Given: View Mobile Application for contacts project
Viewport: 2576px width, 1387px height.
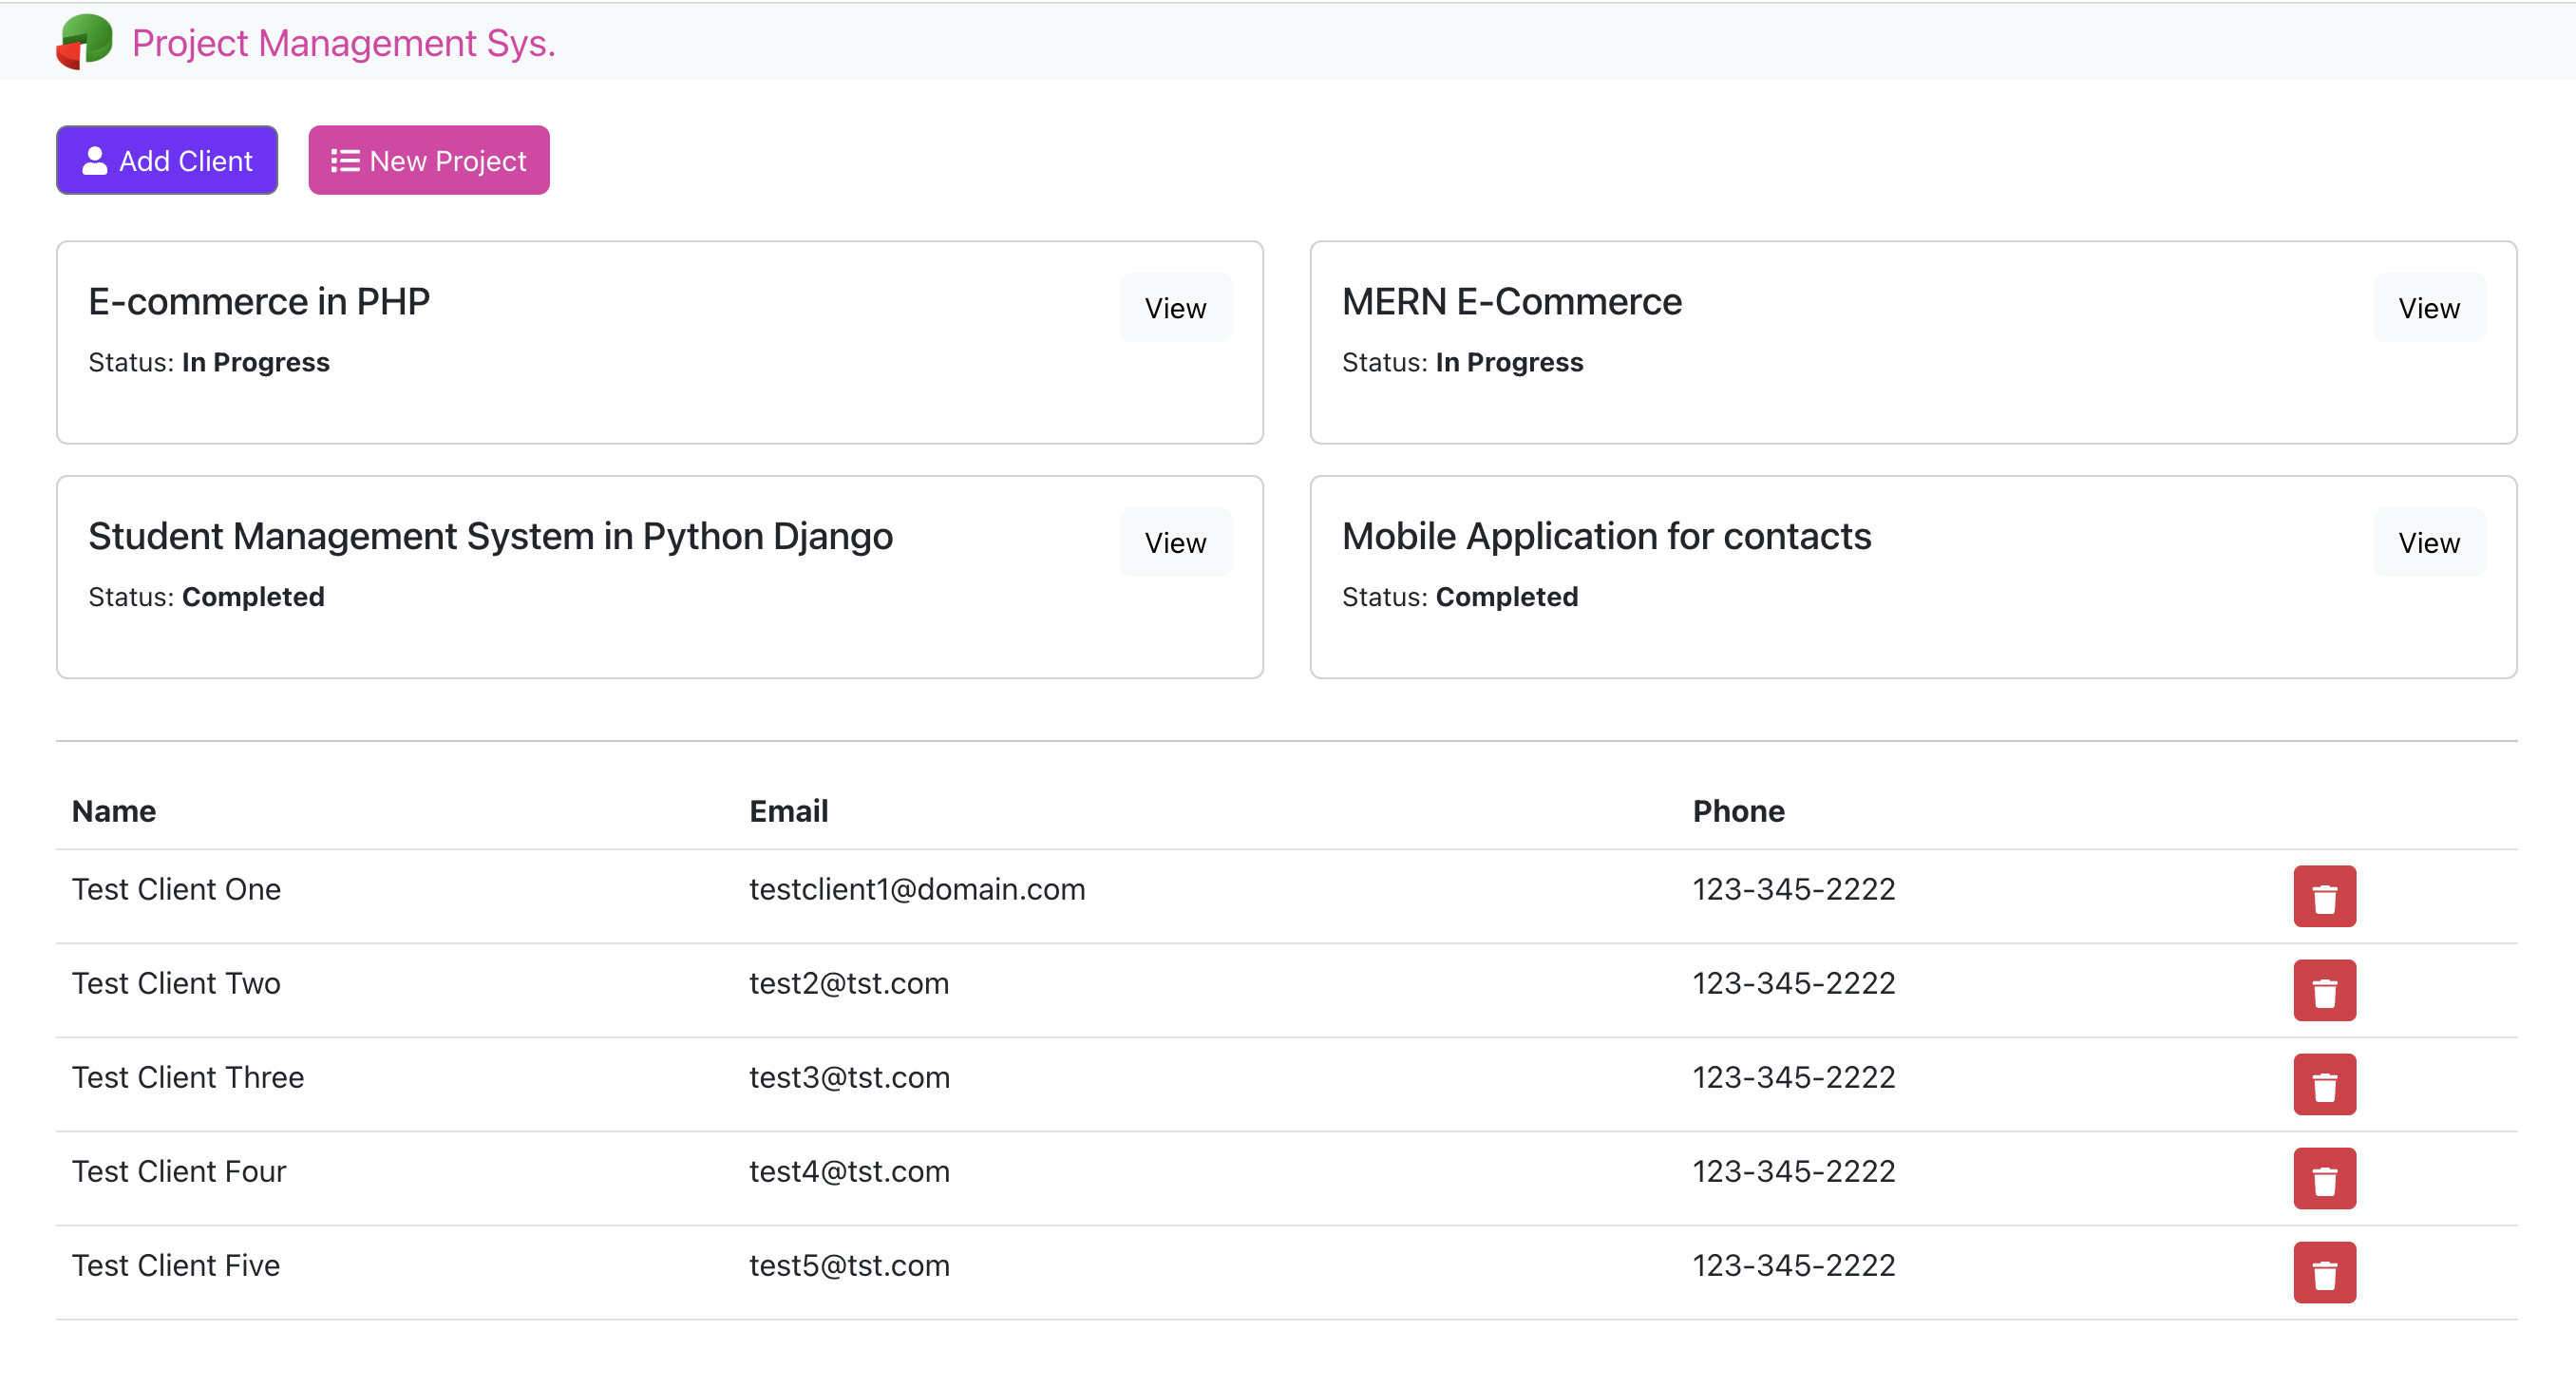Looking at the screenshot, I should (2428, 542).
